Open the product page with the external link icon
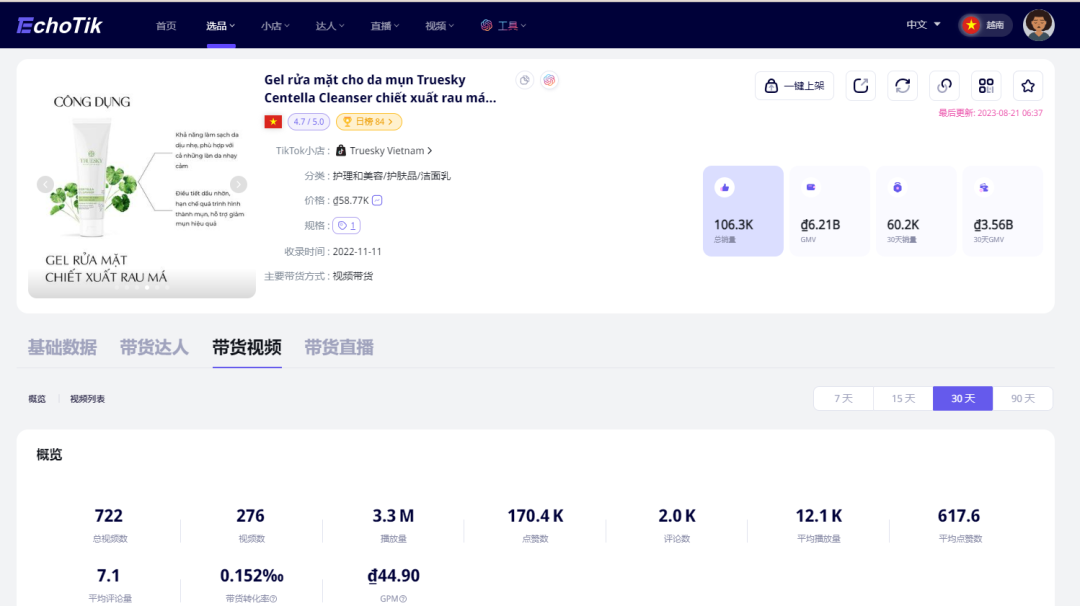 [860, 86]
